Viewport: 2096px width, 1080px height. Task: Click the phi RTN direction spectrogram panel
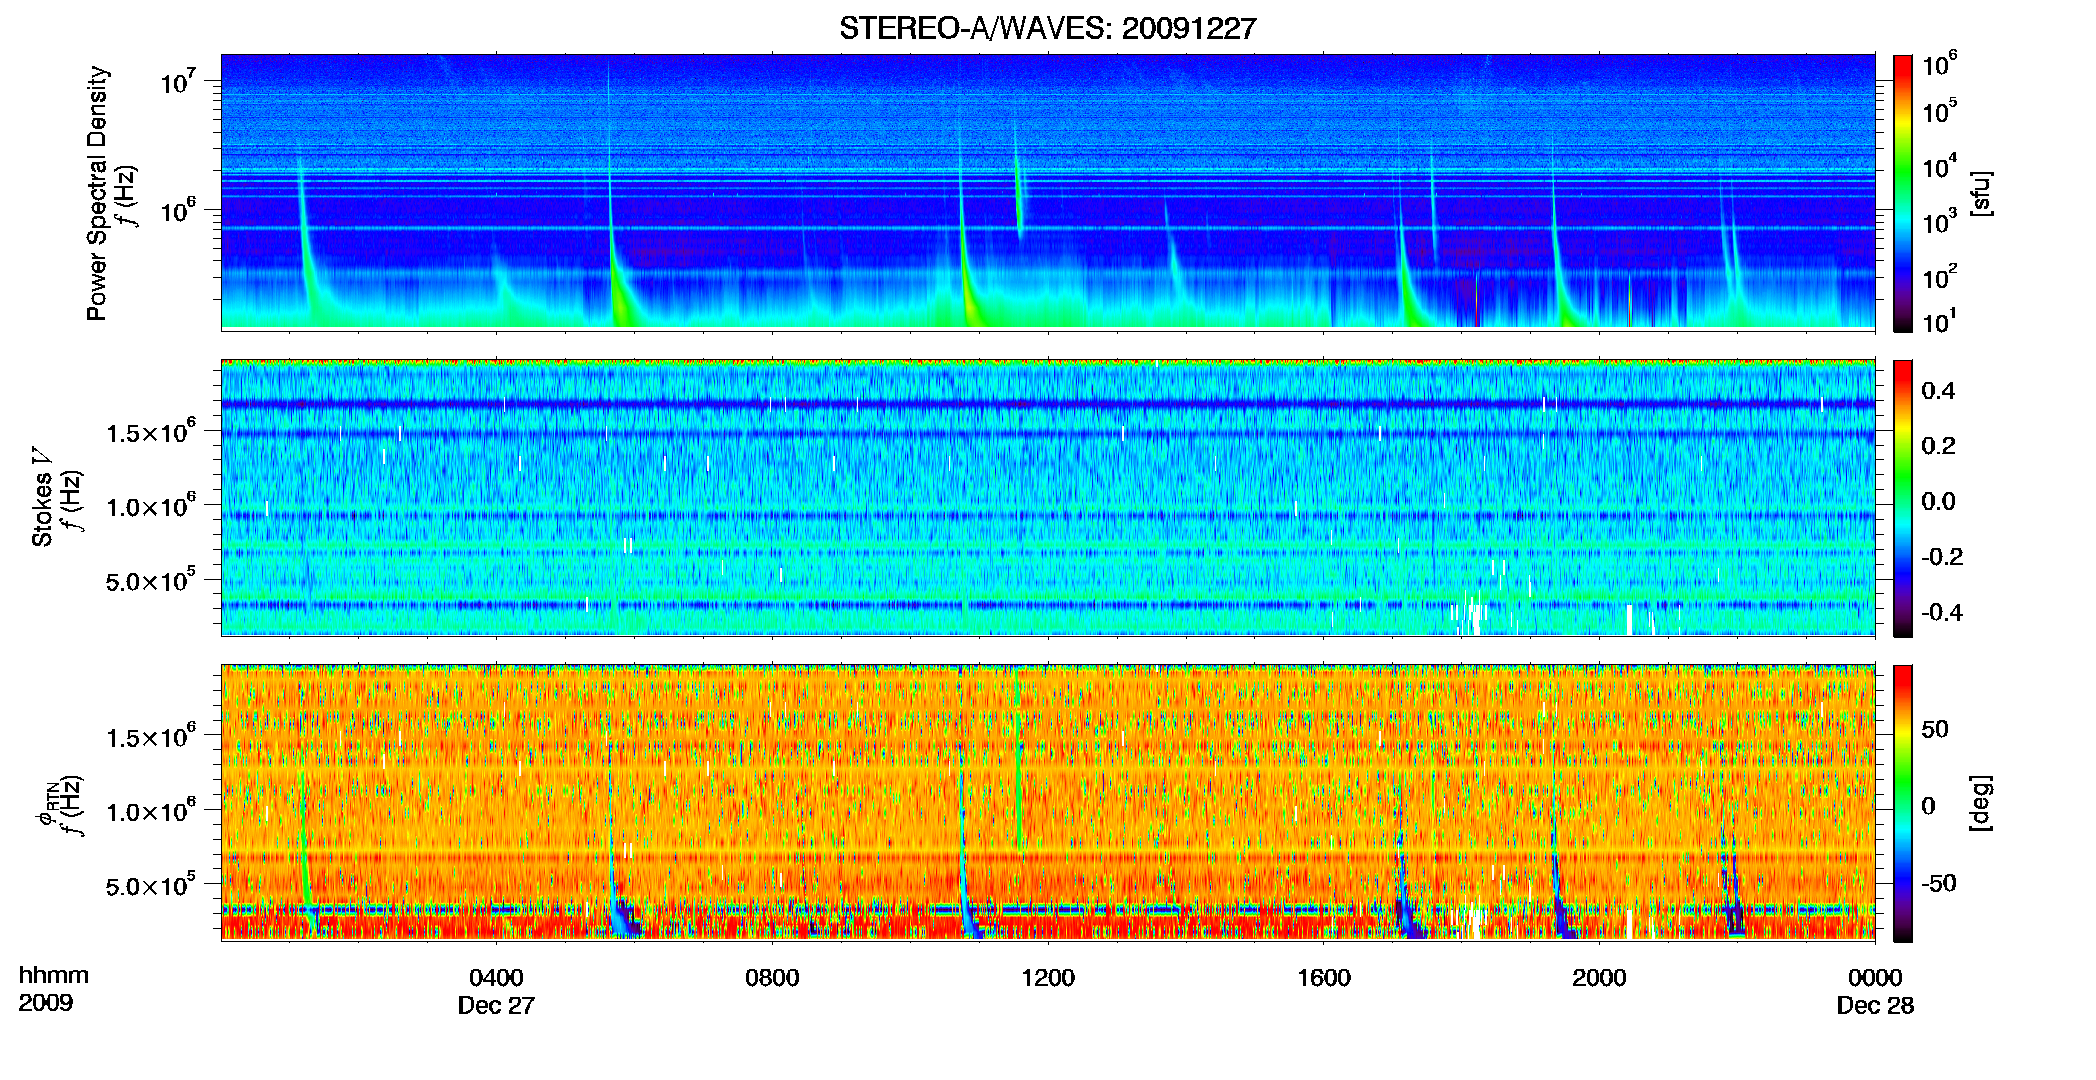1048,803
